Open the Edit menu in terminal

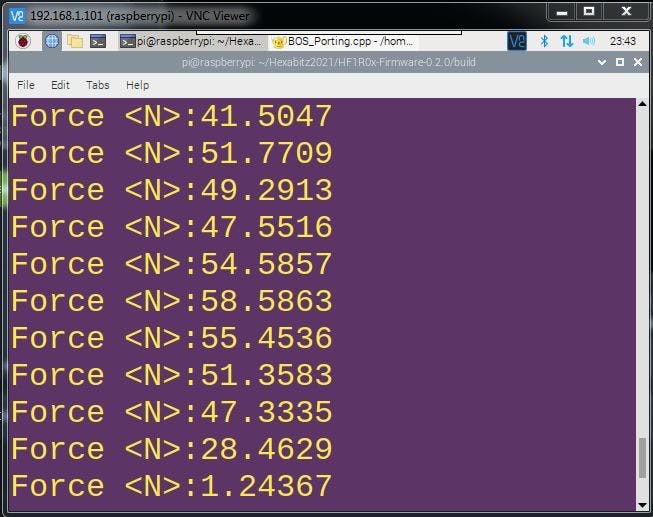click(60, 85)
